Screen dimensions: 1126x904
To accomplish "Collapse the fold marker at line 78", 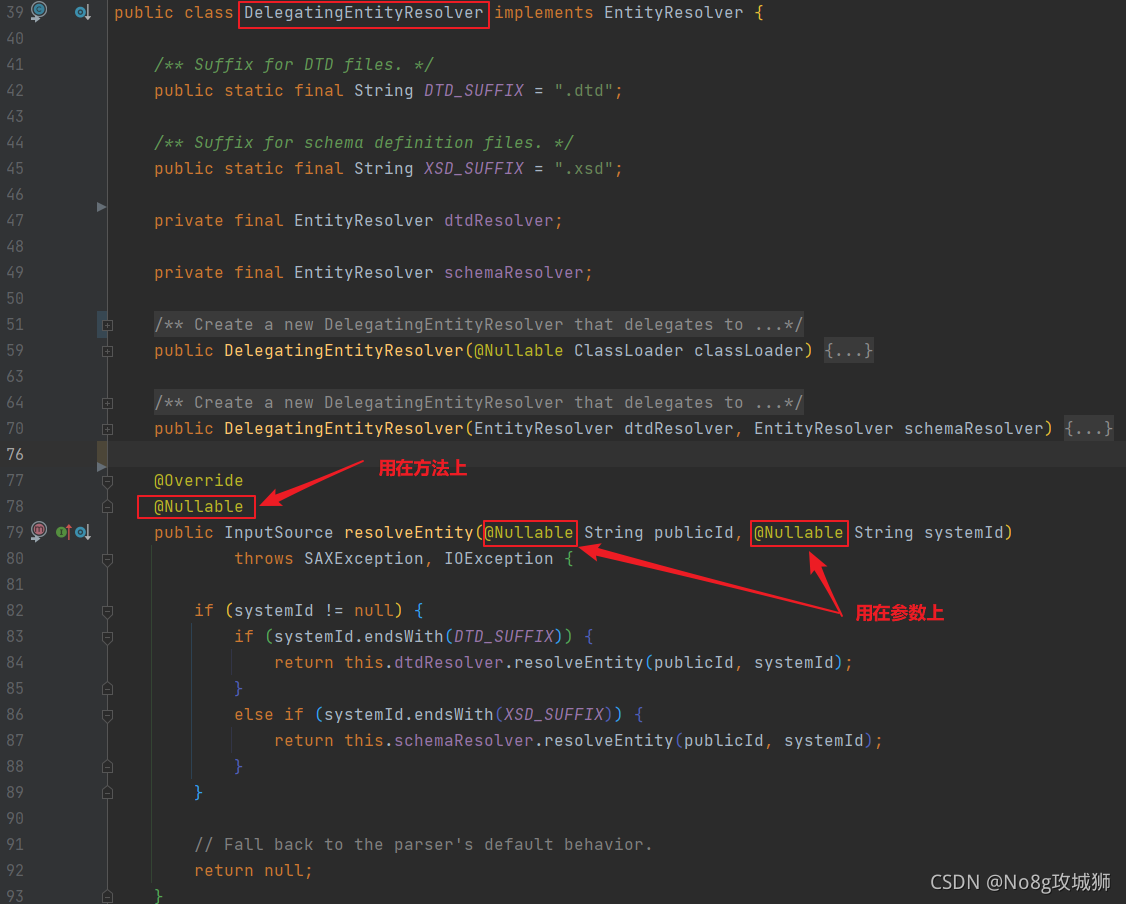I will 107,507.
